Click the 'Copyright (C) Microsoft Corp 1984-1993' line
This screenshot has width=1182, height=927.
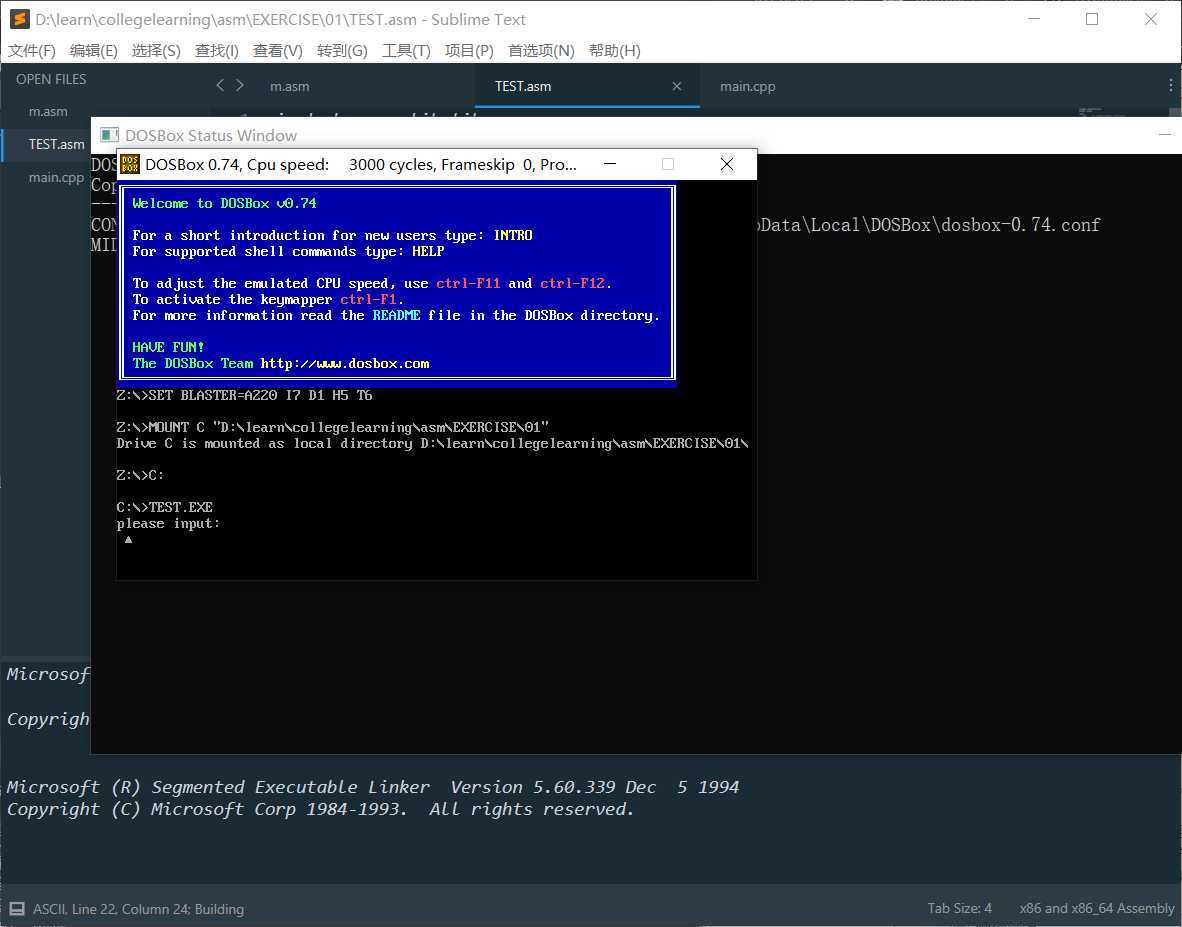[x=320, y=809]
